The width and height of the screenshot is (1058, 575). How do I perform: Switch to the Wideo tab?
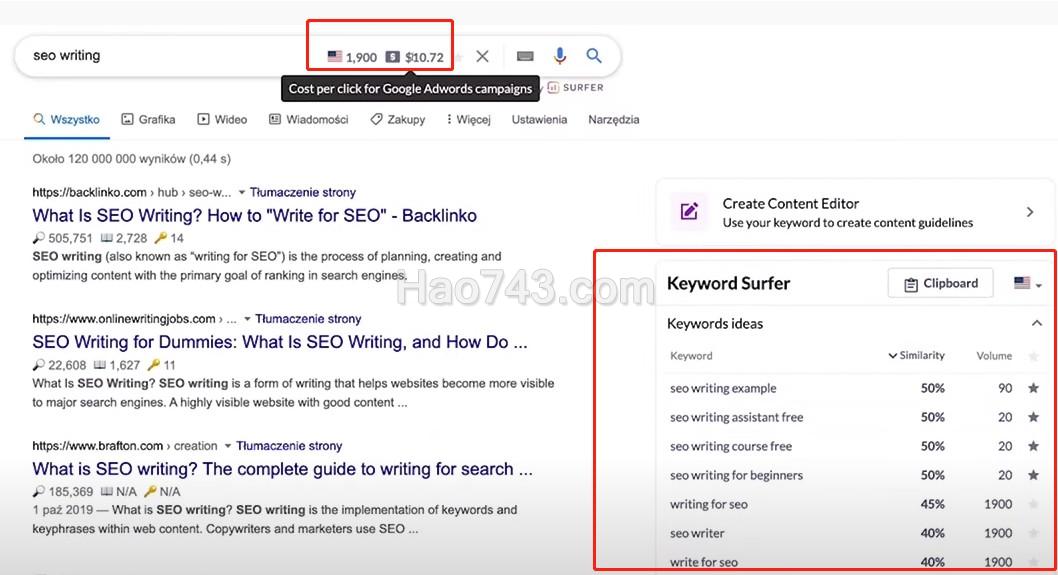click(x=222, y=119)
